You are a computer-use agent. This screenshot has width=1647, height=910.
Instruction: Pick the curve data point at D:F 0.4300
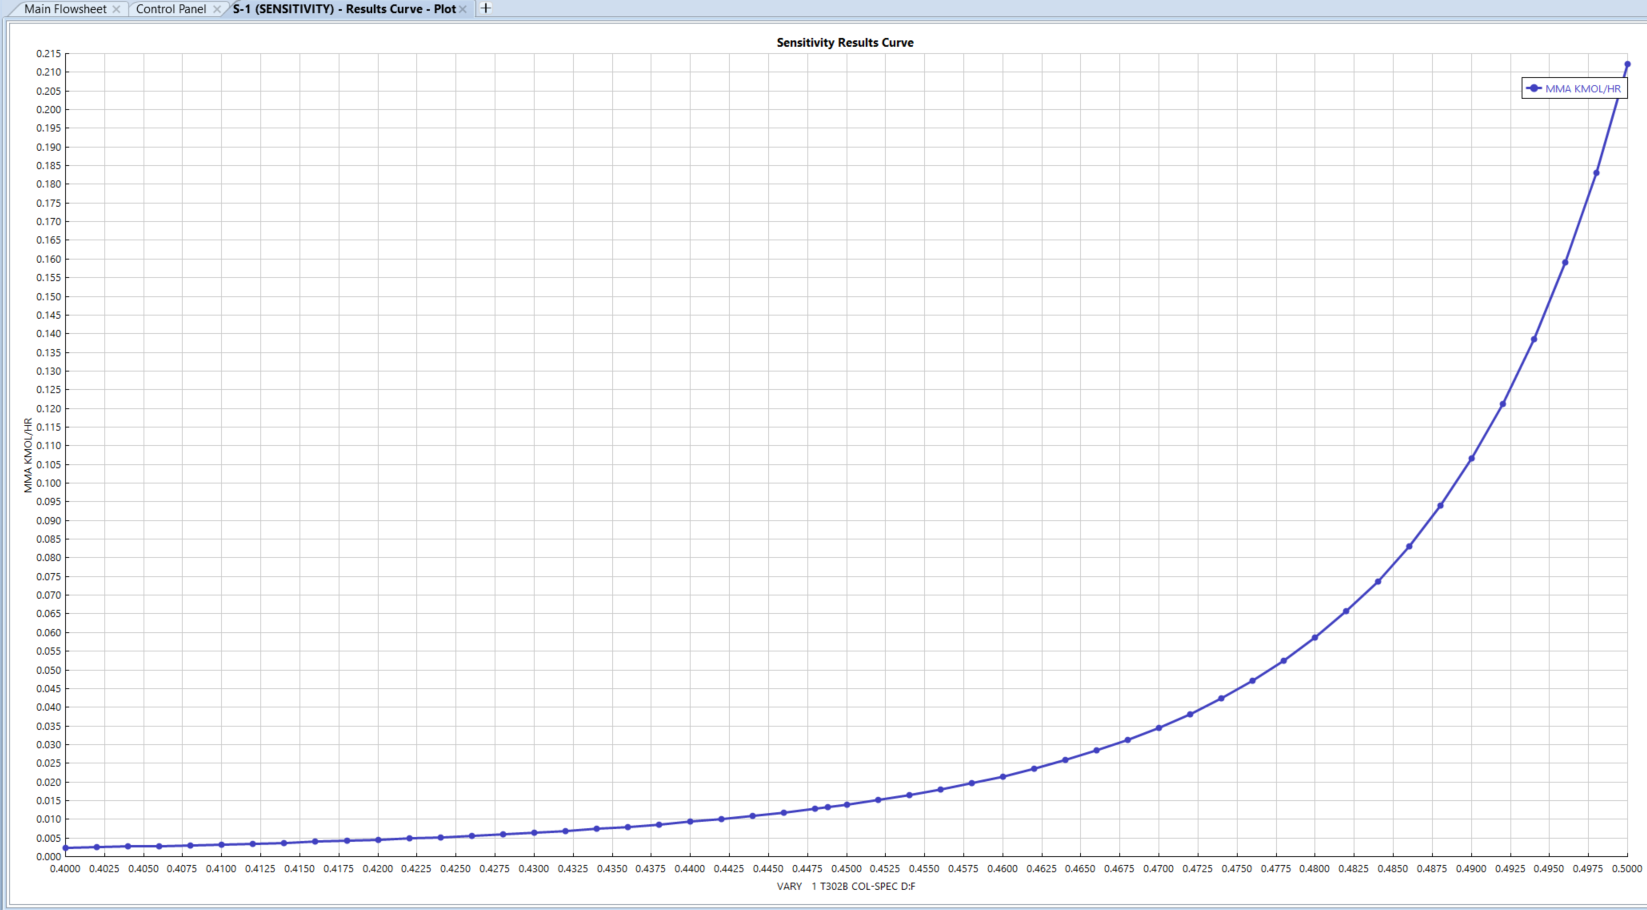point(534,833)
